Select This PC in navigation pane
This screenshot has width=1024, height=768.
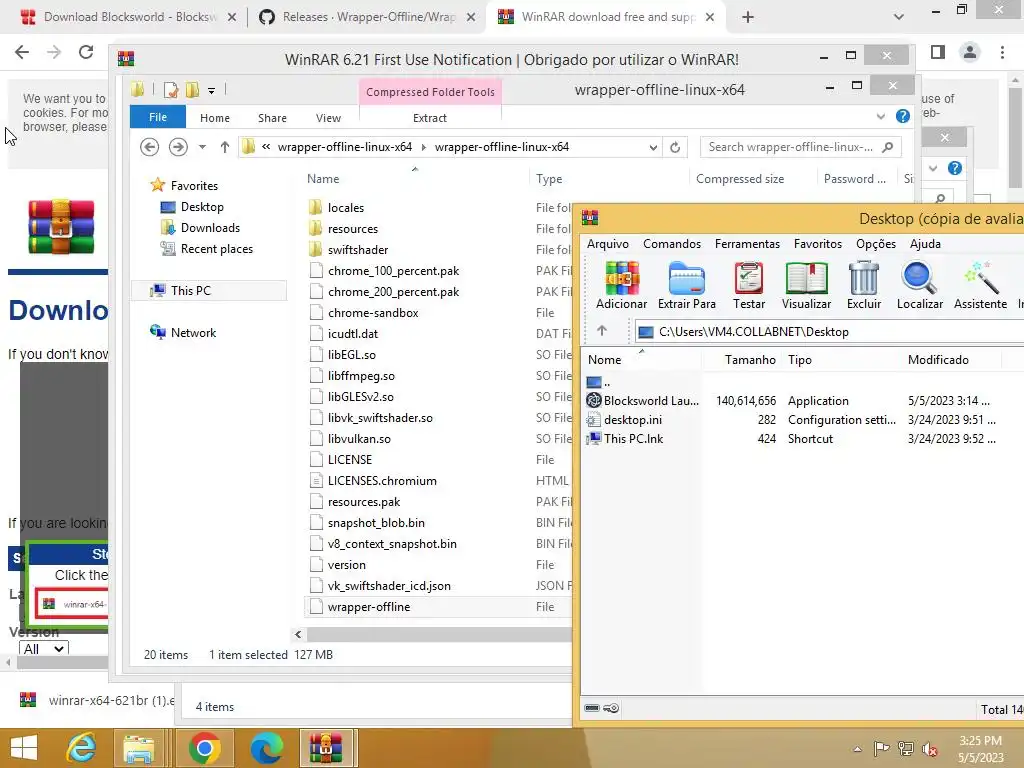pos(209,291)
